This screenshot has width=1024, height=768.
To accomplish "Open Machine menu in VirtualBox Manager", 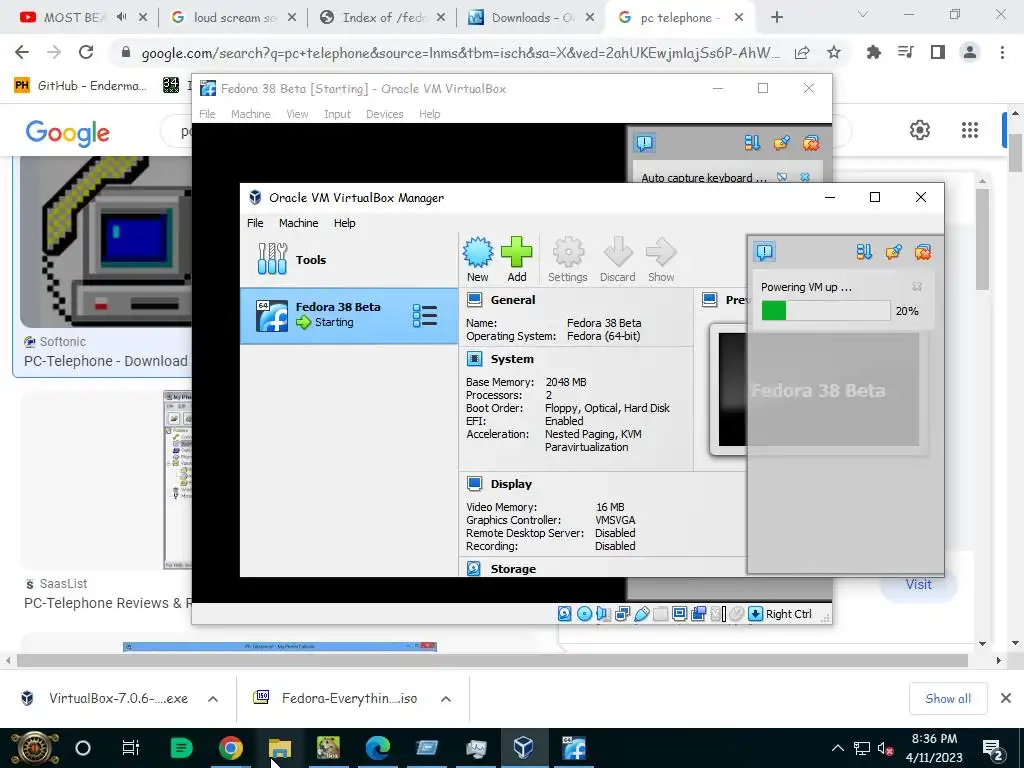I will pos(298,223).
